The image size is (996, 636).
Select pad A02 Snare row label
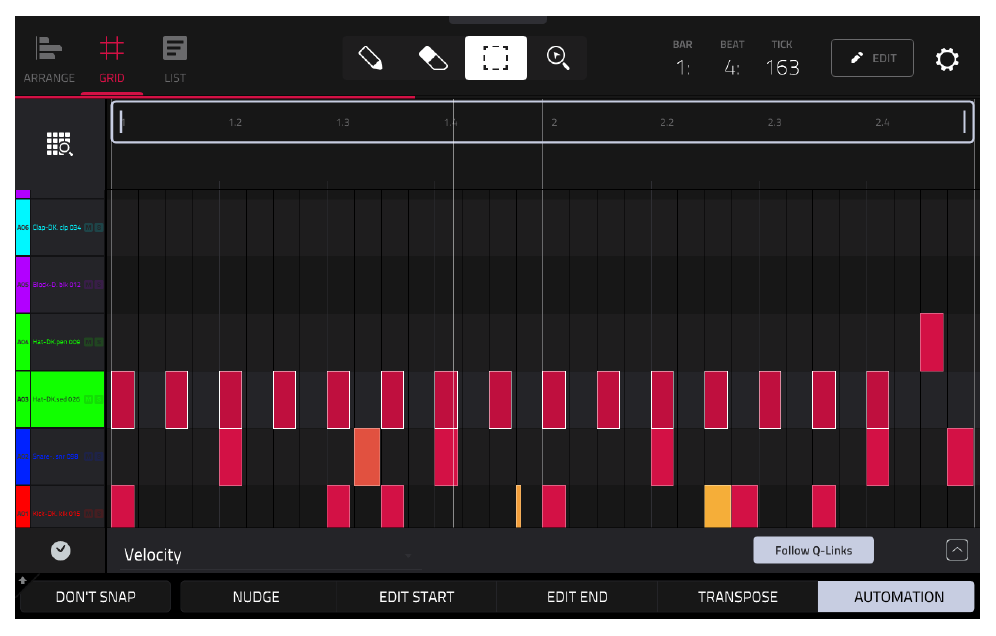[x=67, y=456]
